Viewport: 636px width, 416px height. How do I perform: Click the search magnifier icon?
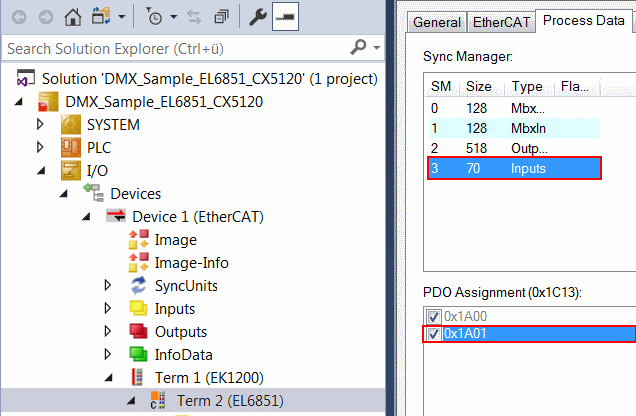pos(358,47)
